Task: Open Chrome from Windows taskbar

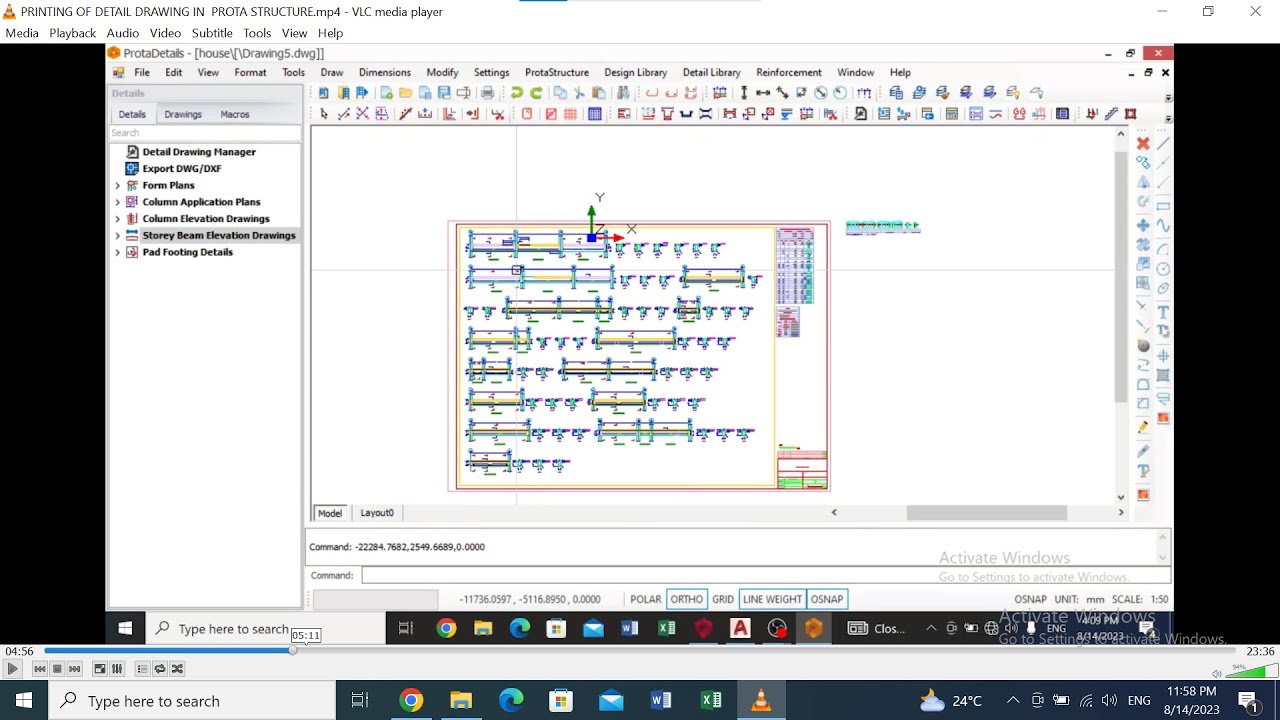Action: (411, 701)
